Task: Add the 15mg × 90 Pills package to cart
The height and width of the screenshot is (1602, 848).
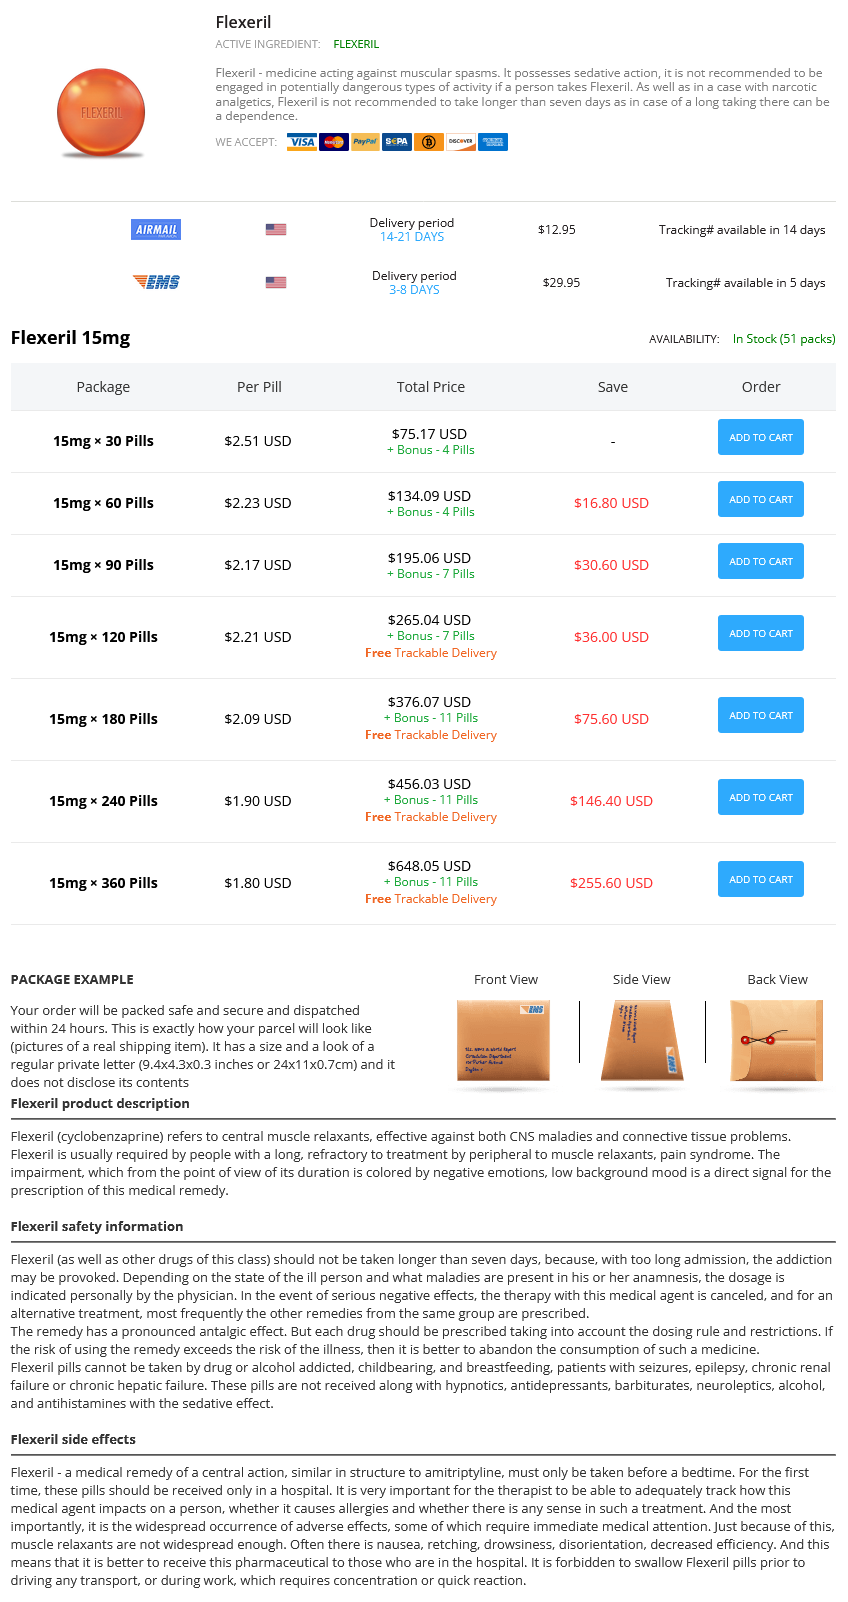Action: pos(761,562)
